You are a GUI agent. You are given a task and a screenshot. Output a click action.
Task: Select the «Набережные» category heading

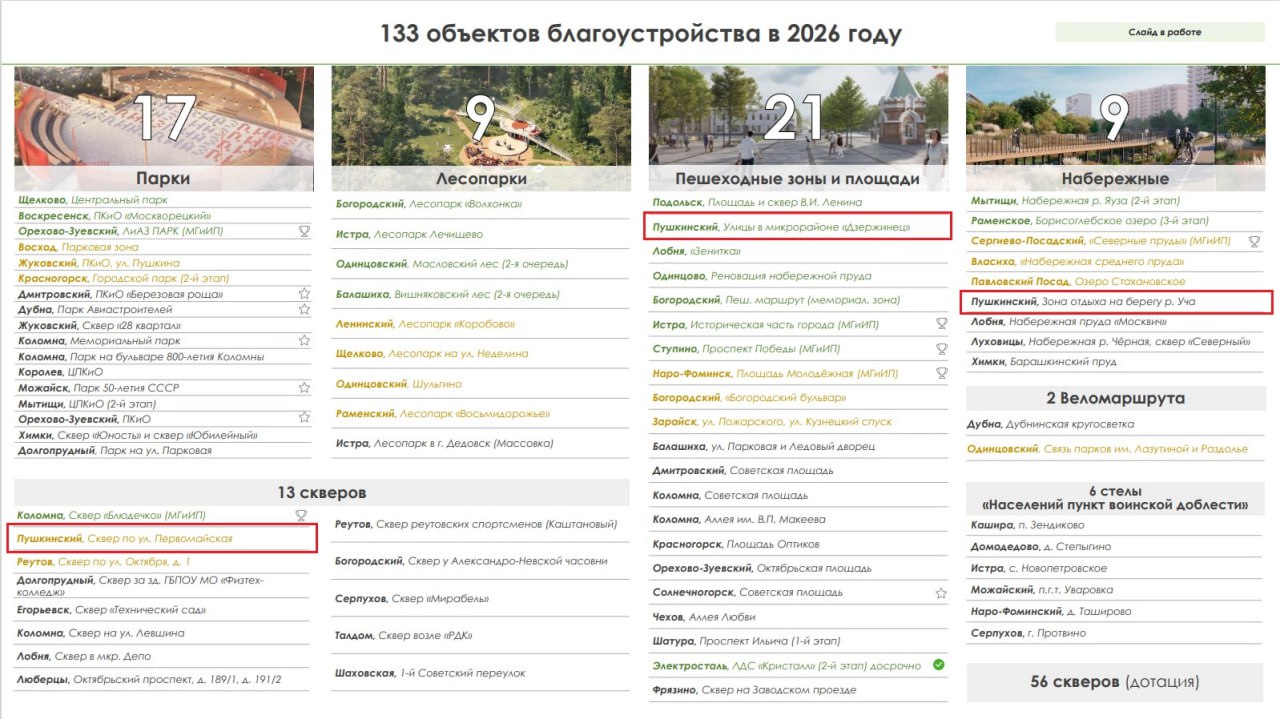point(1115,179)
